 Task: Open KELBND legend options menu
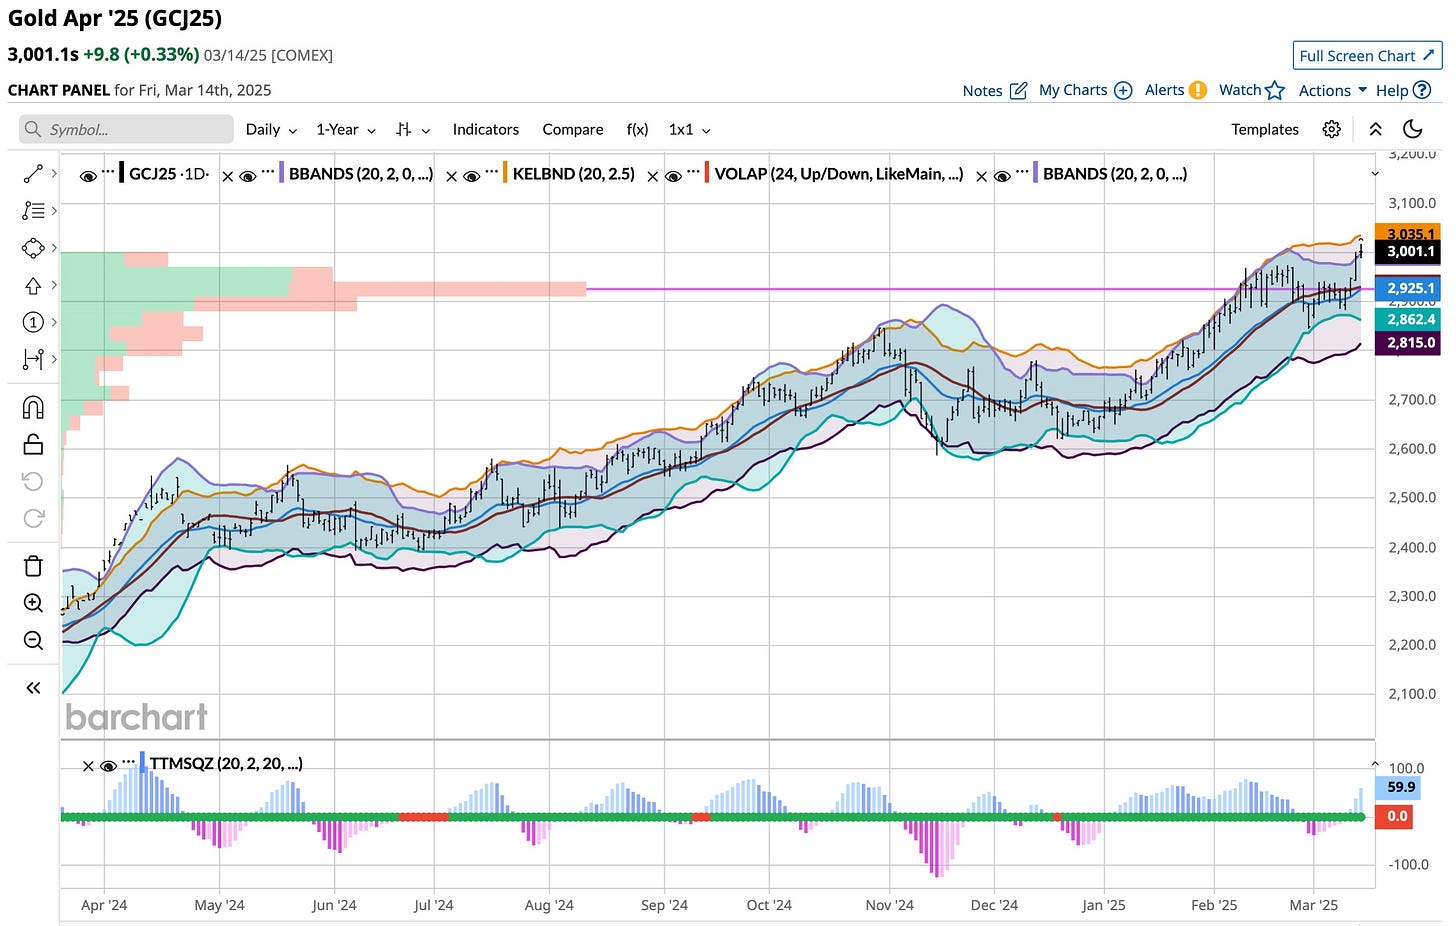tap(492, 172)
